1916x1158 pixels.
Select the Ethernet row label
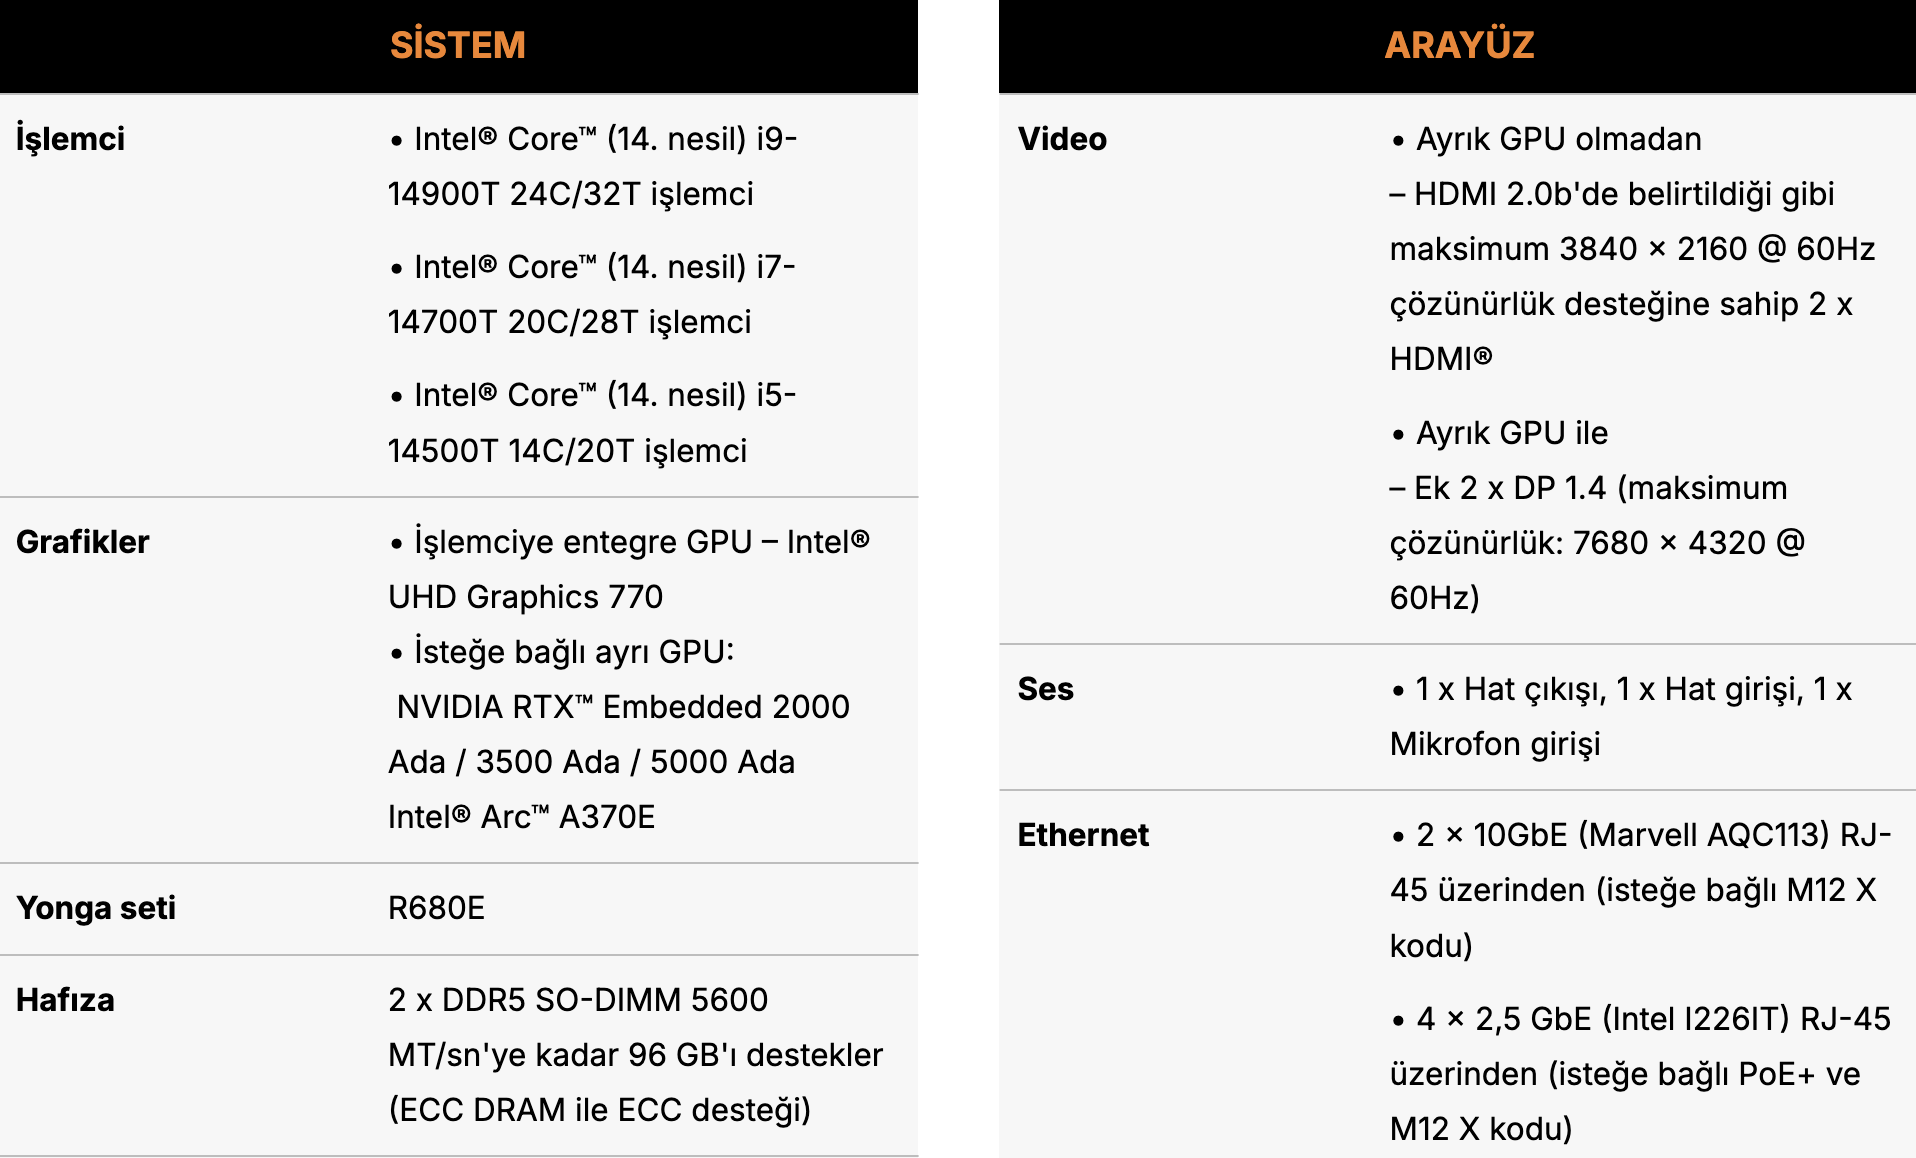1083,835
